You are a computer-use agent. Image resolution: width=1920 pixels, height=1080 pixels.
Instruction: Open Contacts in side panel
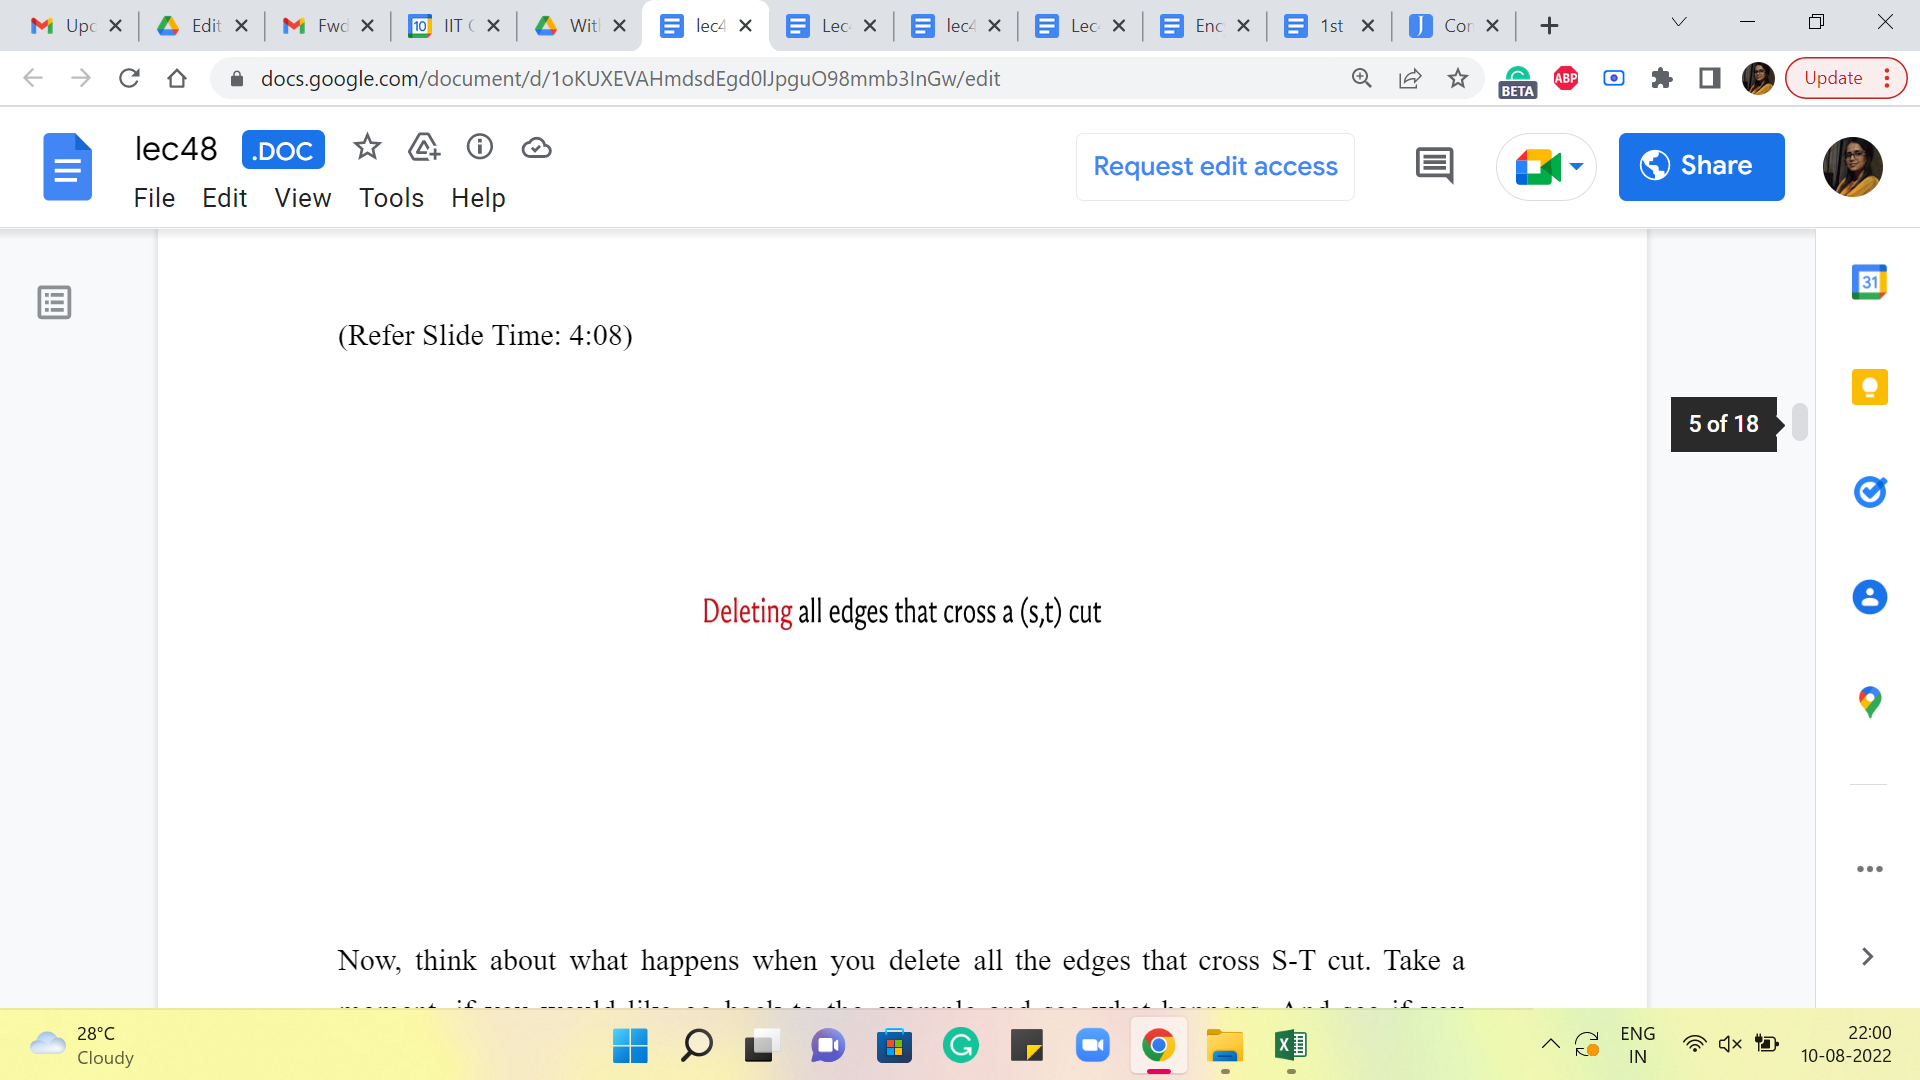pos(1869,597)
